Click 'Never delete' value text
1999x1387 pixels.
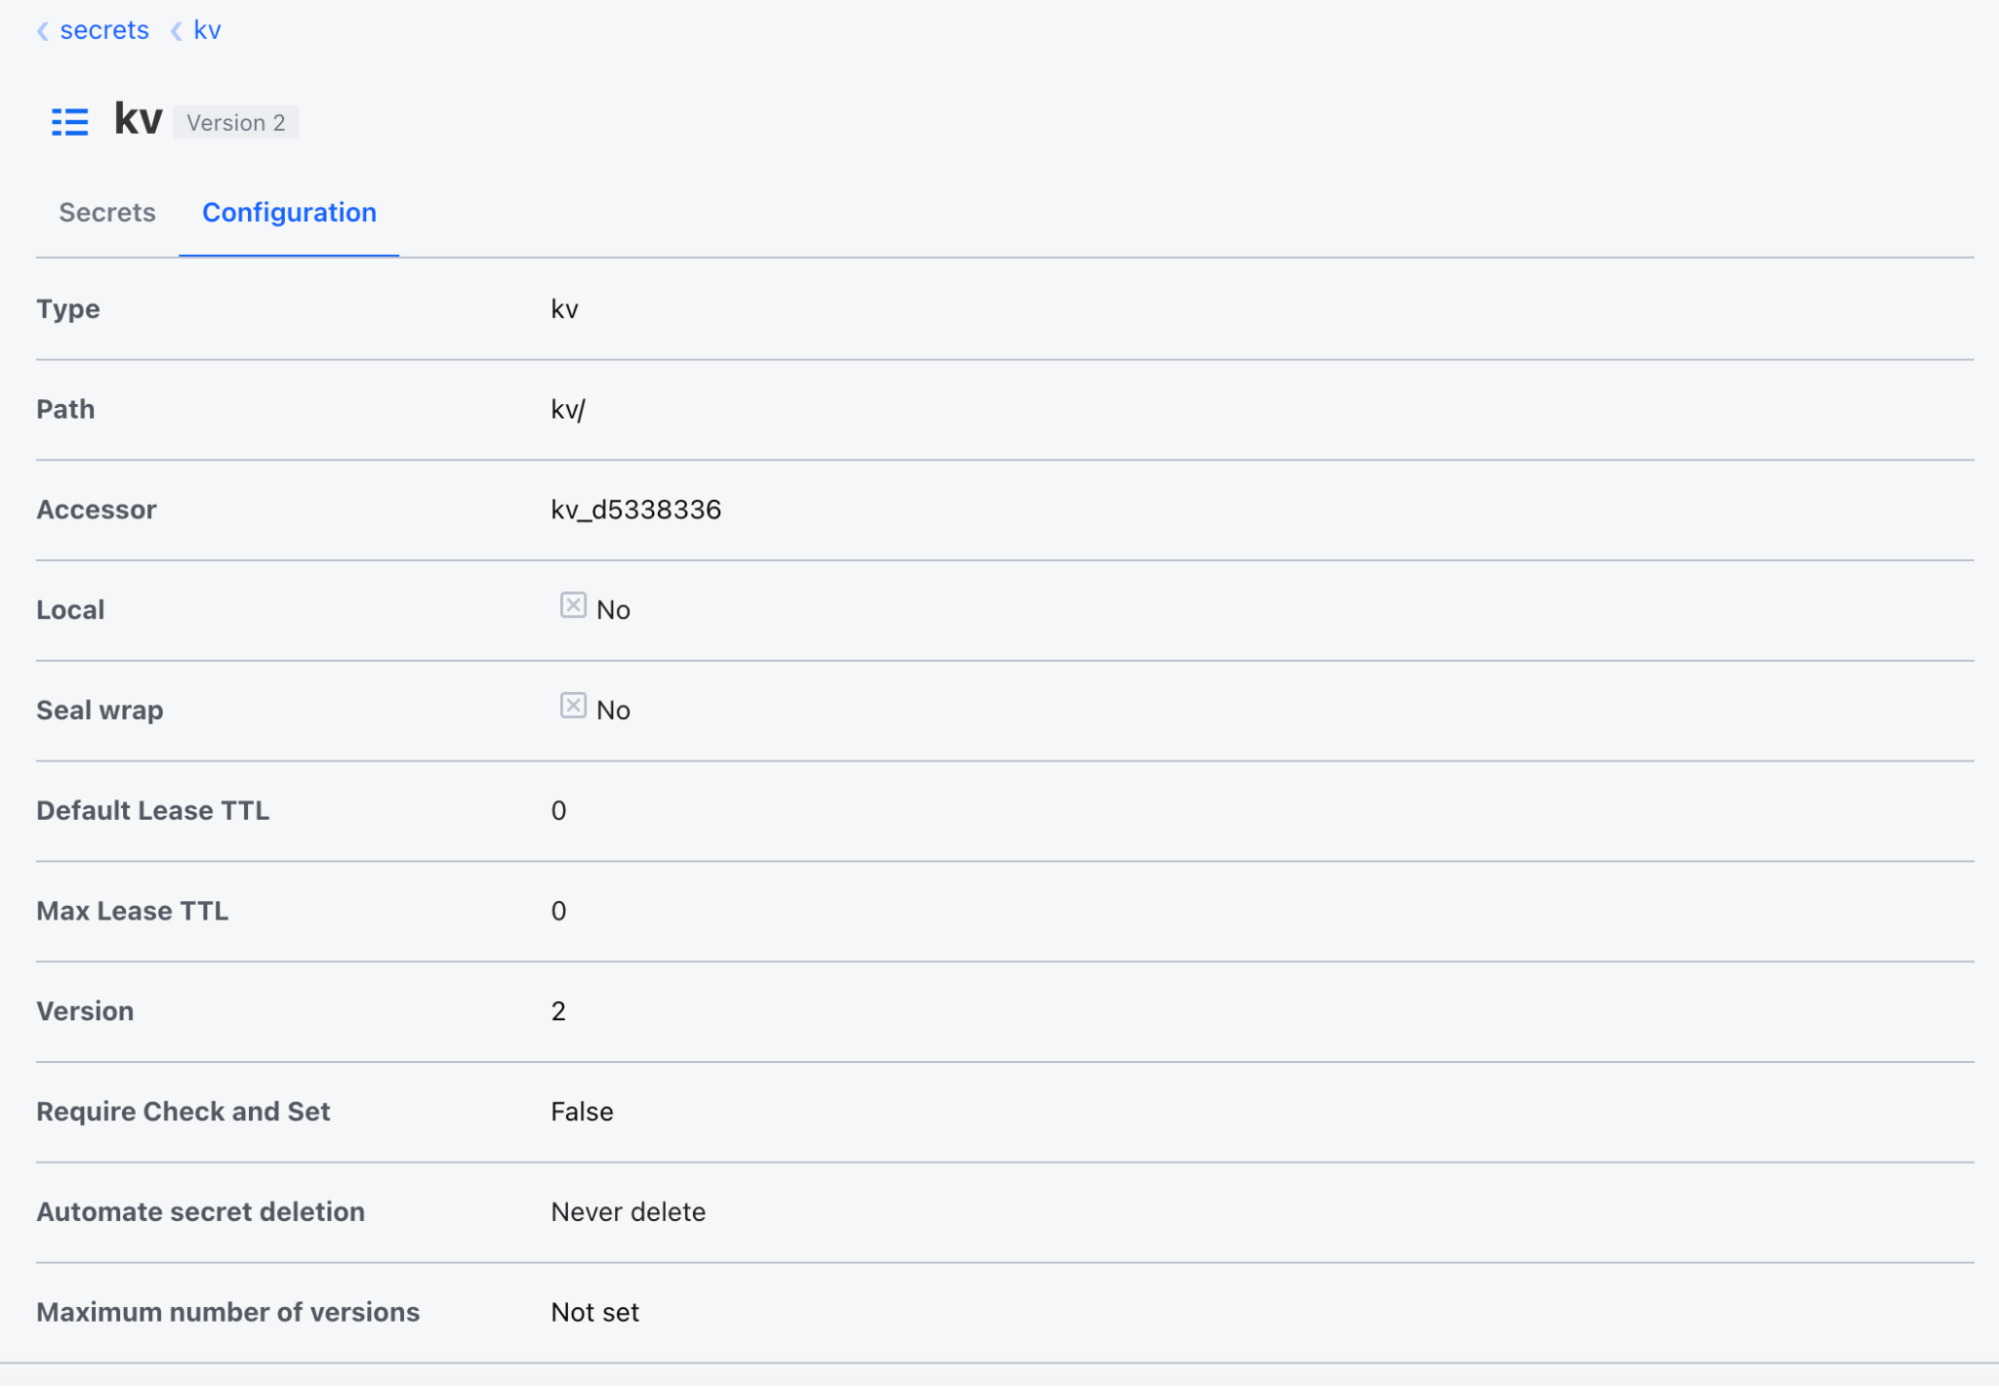click(628, 1212)
